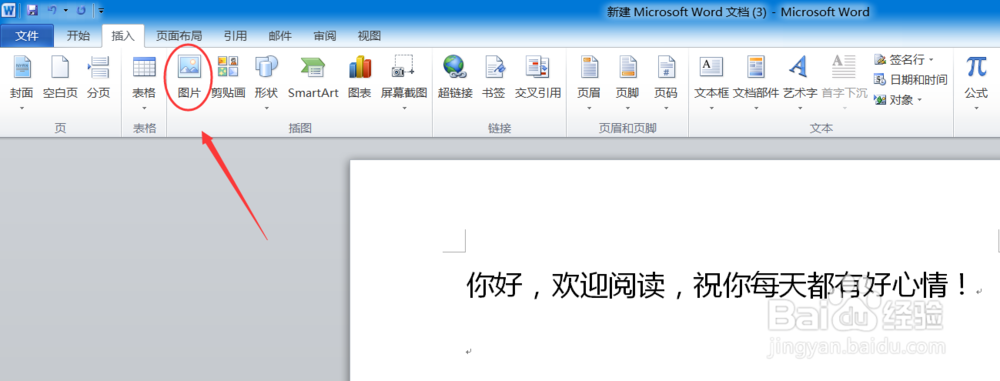The image size is (1000, 381).
Task: Expand the 文本框 dropdown arrow
Action: 711,108
